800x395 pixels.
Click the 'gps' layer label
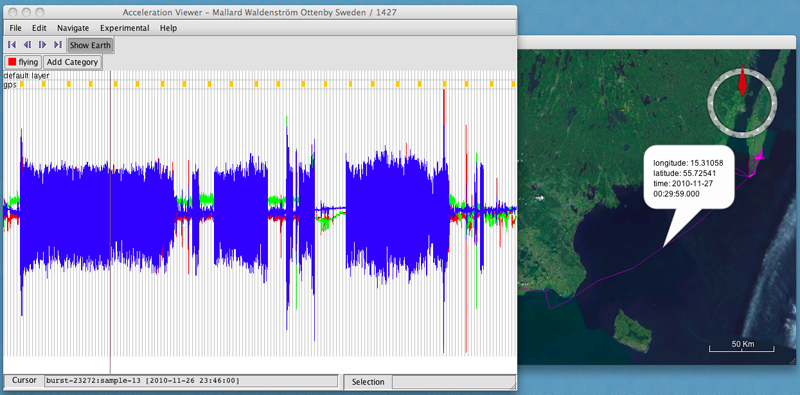[x=10, y=84]
